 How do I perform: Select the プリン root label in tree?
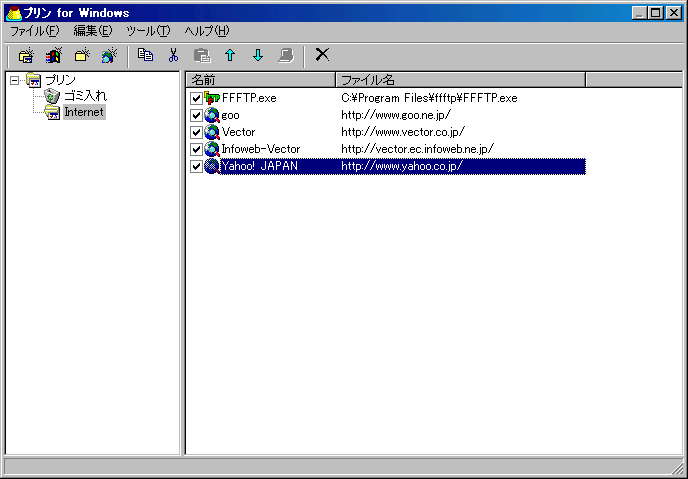pos(61,80)
